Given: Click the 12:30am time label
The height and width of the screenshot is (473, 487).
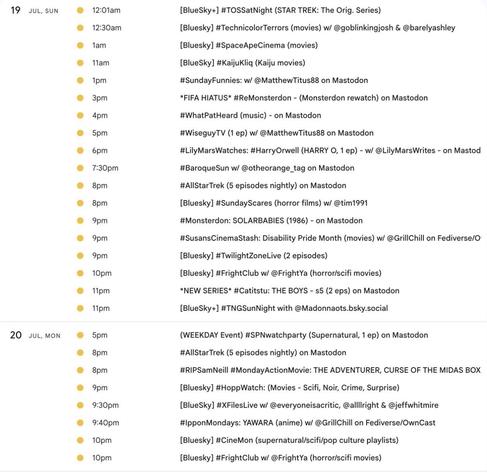Looking at the screenshot, I should (107, 28).
